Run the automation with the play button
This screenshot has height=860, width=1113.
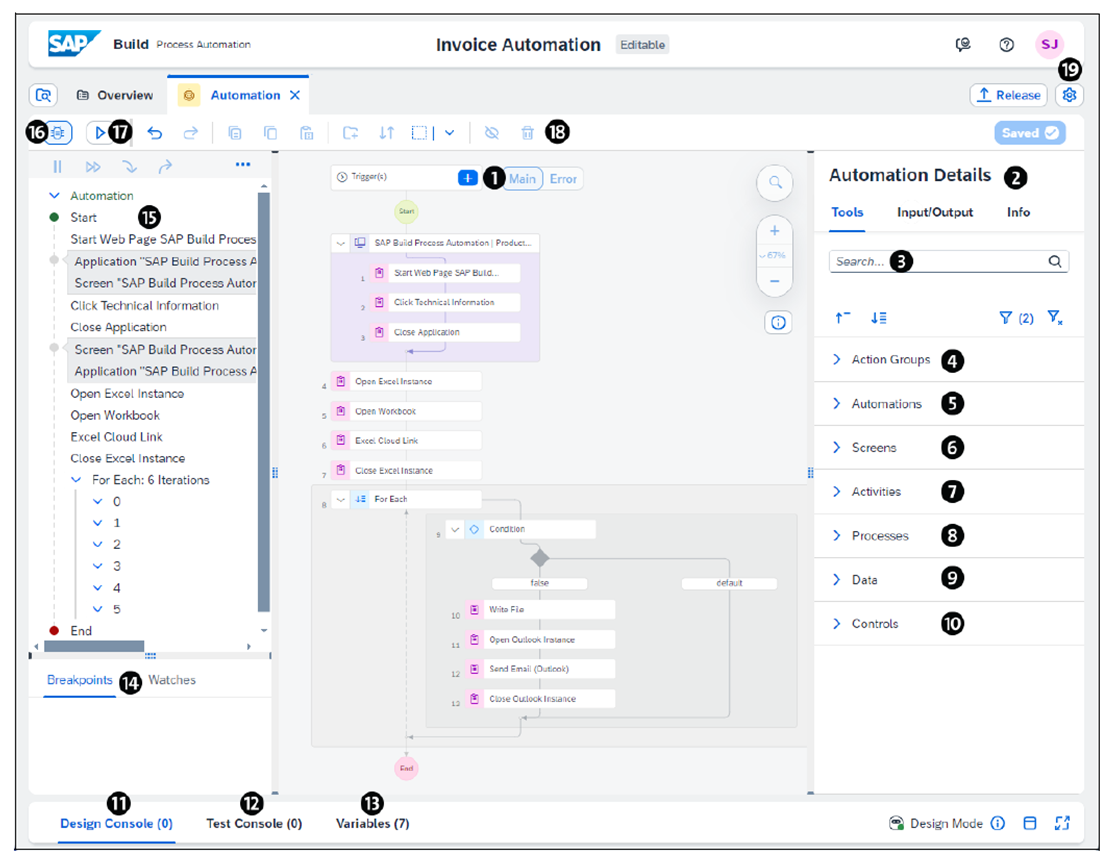(99, 133)
